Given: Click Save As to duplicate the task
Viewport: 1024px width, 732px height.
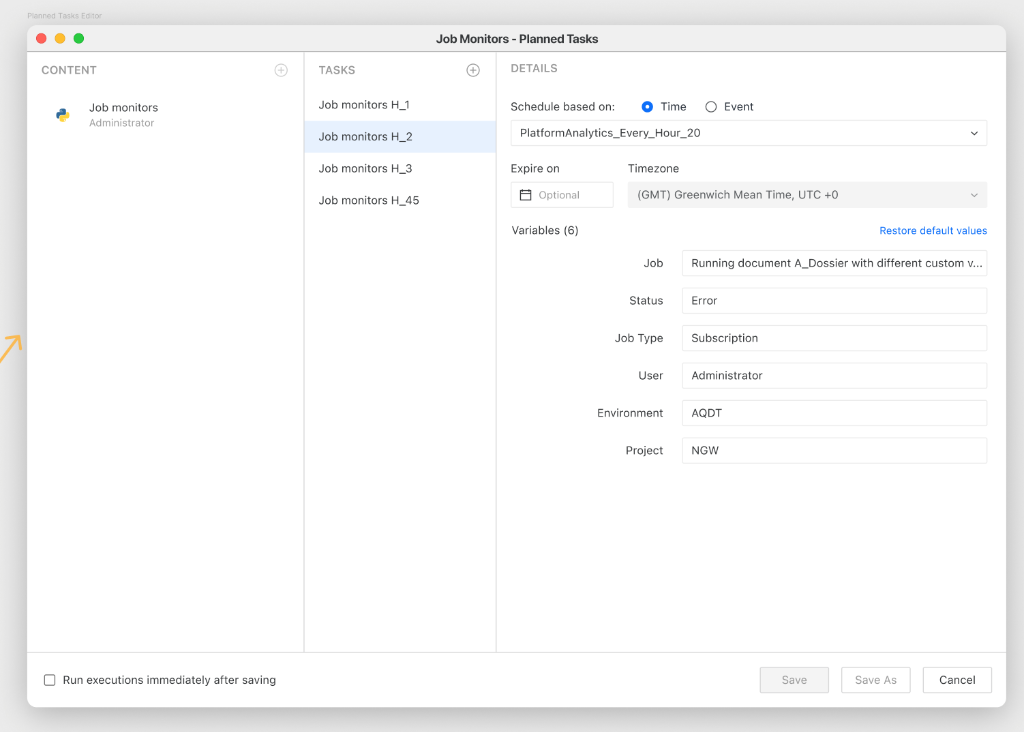Looking at the screenshot, I should tap(875, 679).
